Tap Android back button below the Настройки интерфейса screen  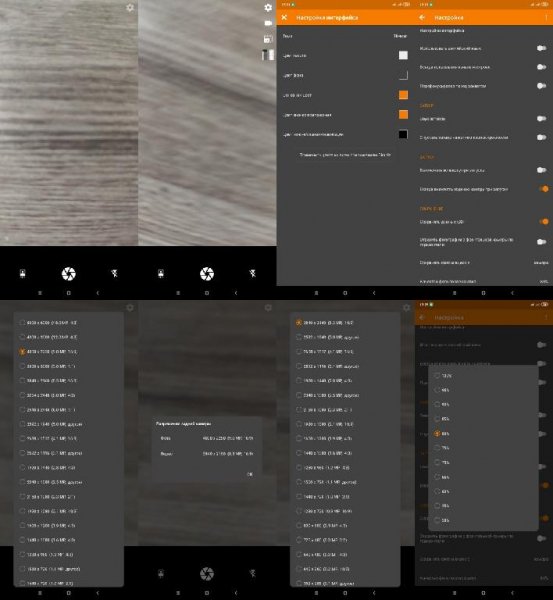374,293
